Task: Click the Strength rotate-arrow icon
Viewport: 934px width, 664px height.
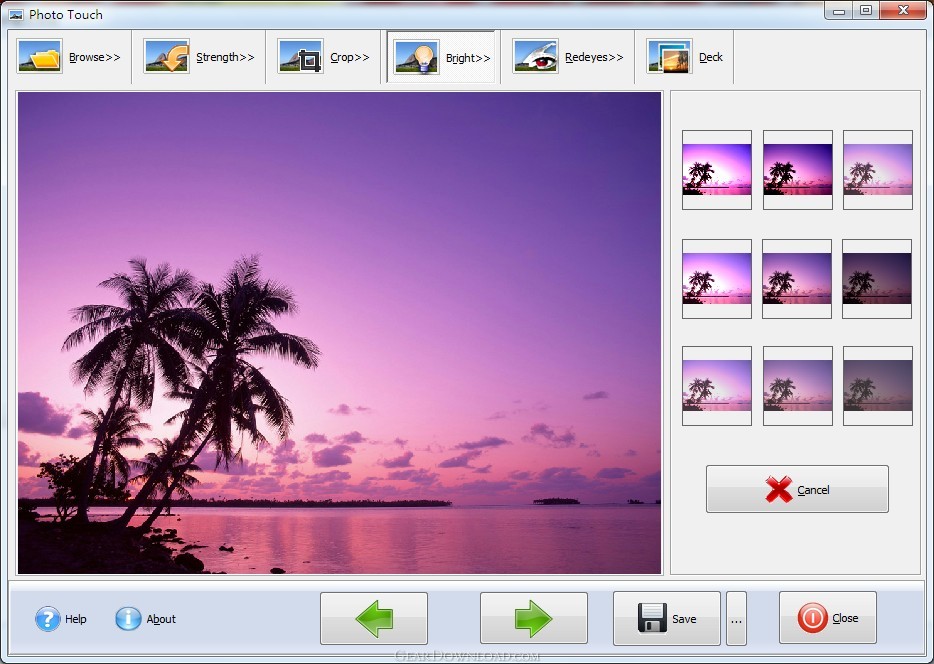Action: (167, 57)
